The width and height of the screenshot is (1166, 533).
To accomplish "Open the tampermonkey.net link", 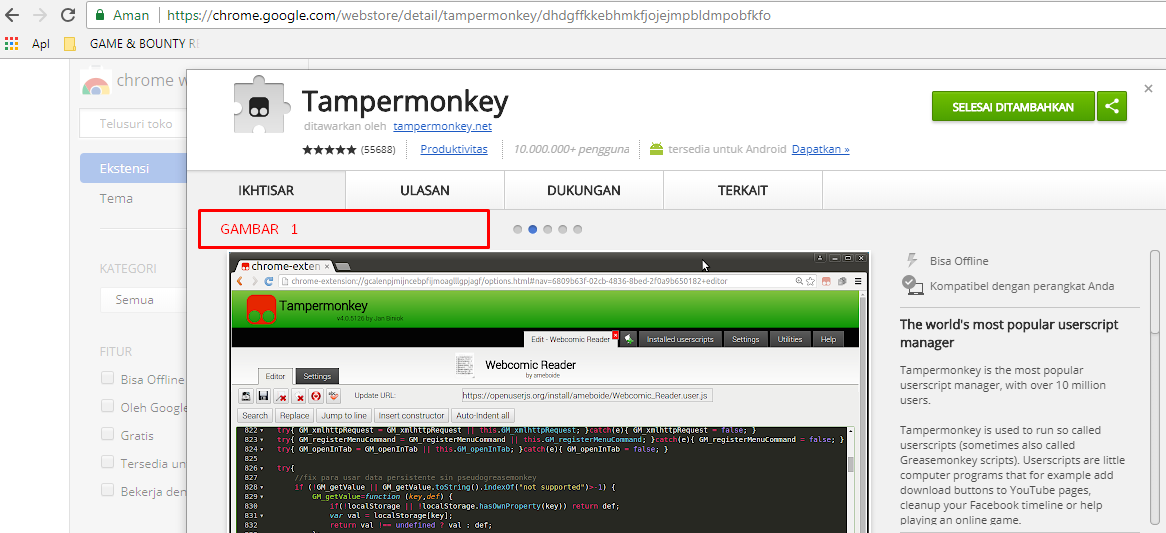I will (442, 126).
